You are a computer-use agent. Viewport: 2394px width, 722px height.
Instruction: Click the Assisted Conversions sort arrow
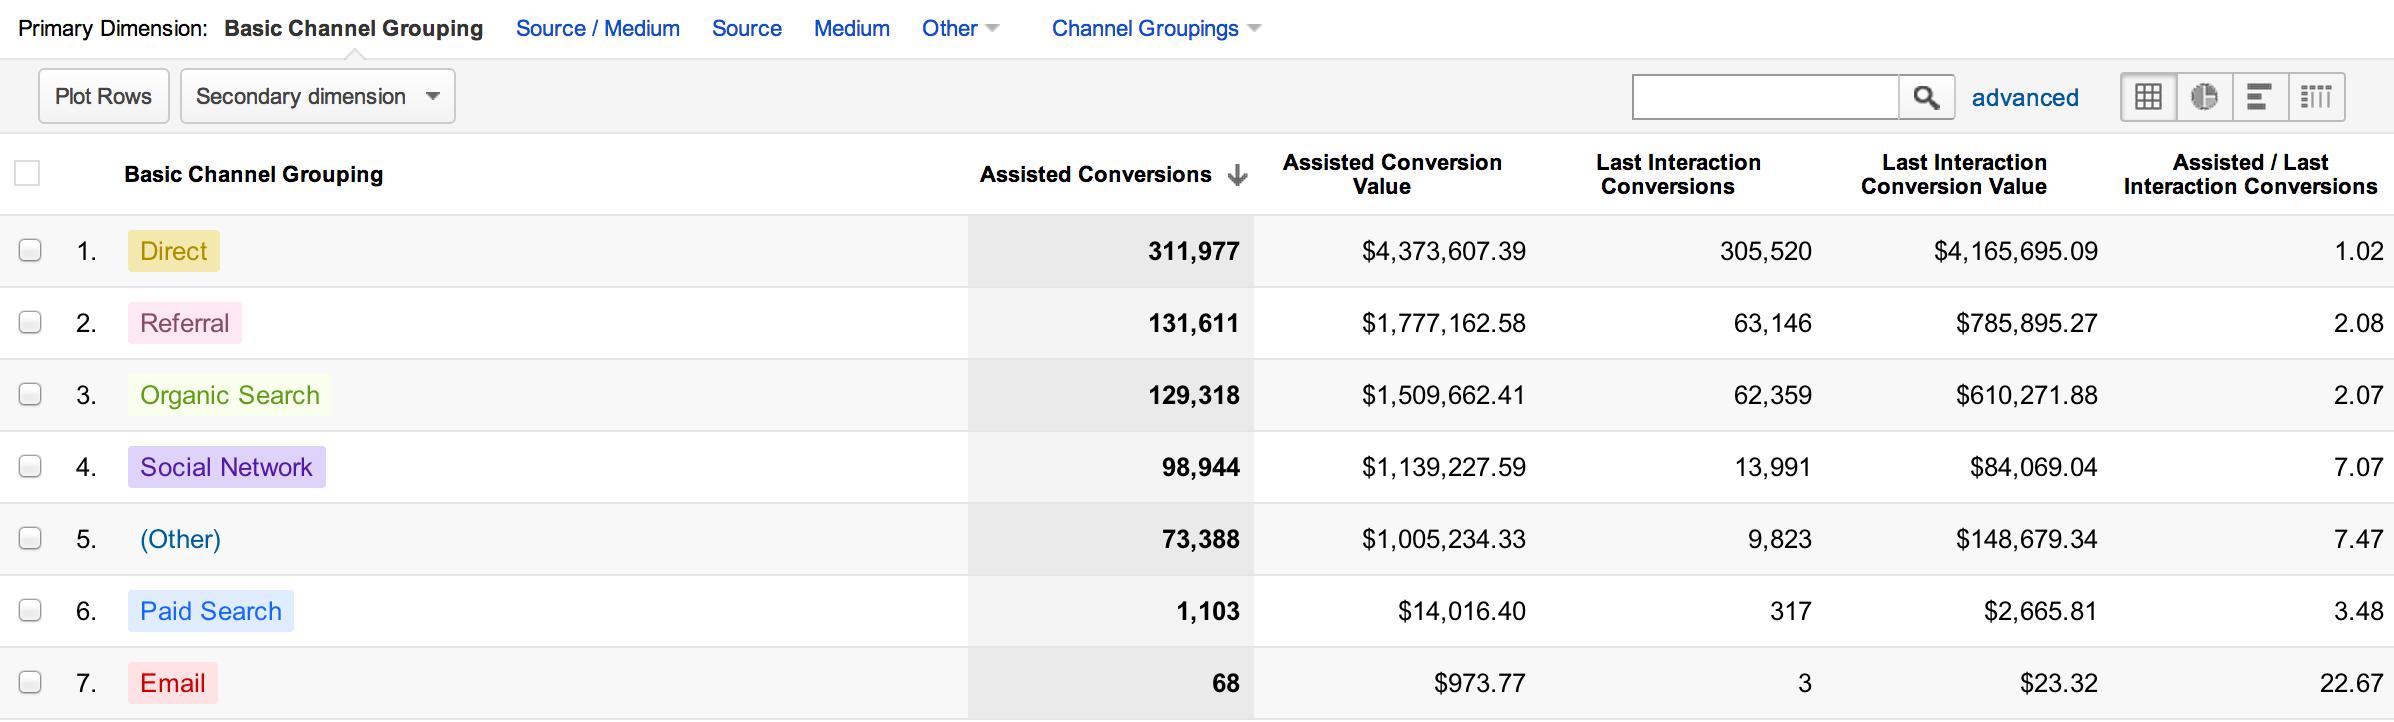[x=1237, y=175]
